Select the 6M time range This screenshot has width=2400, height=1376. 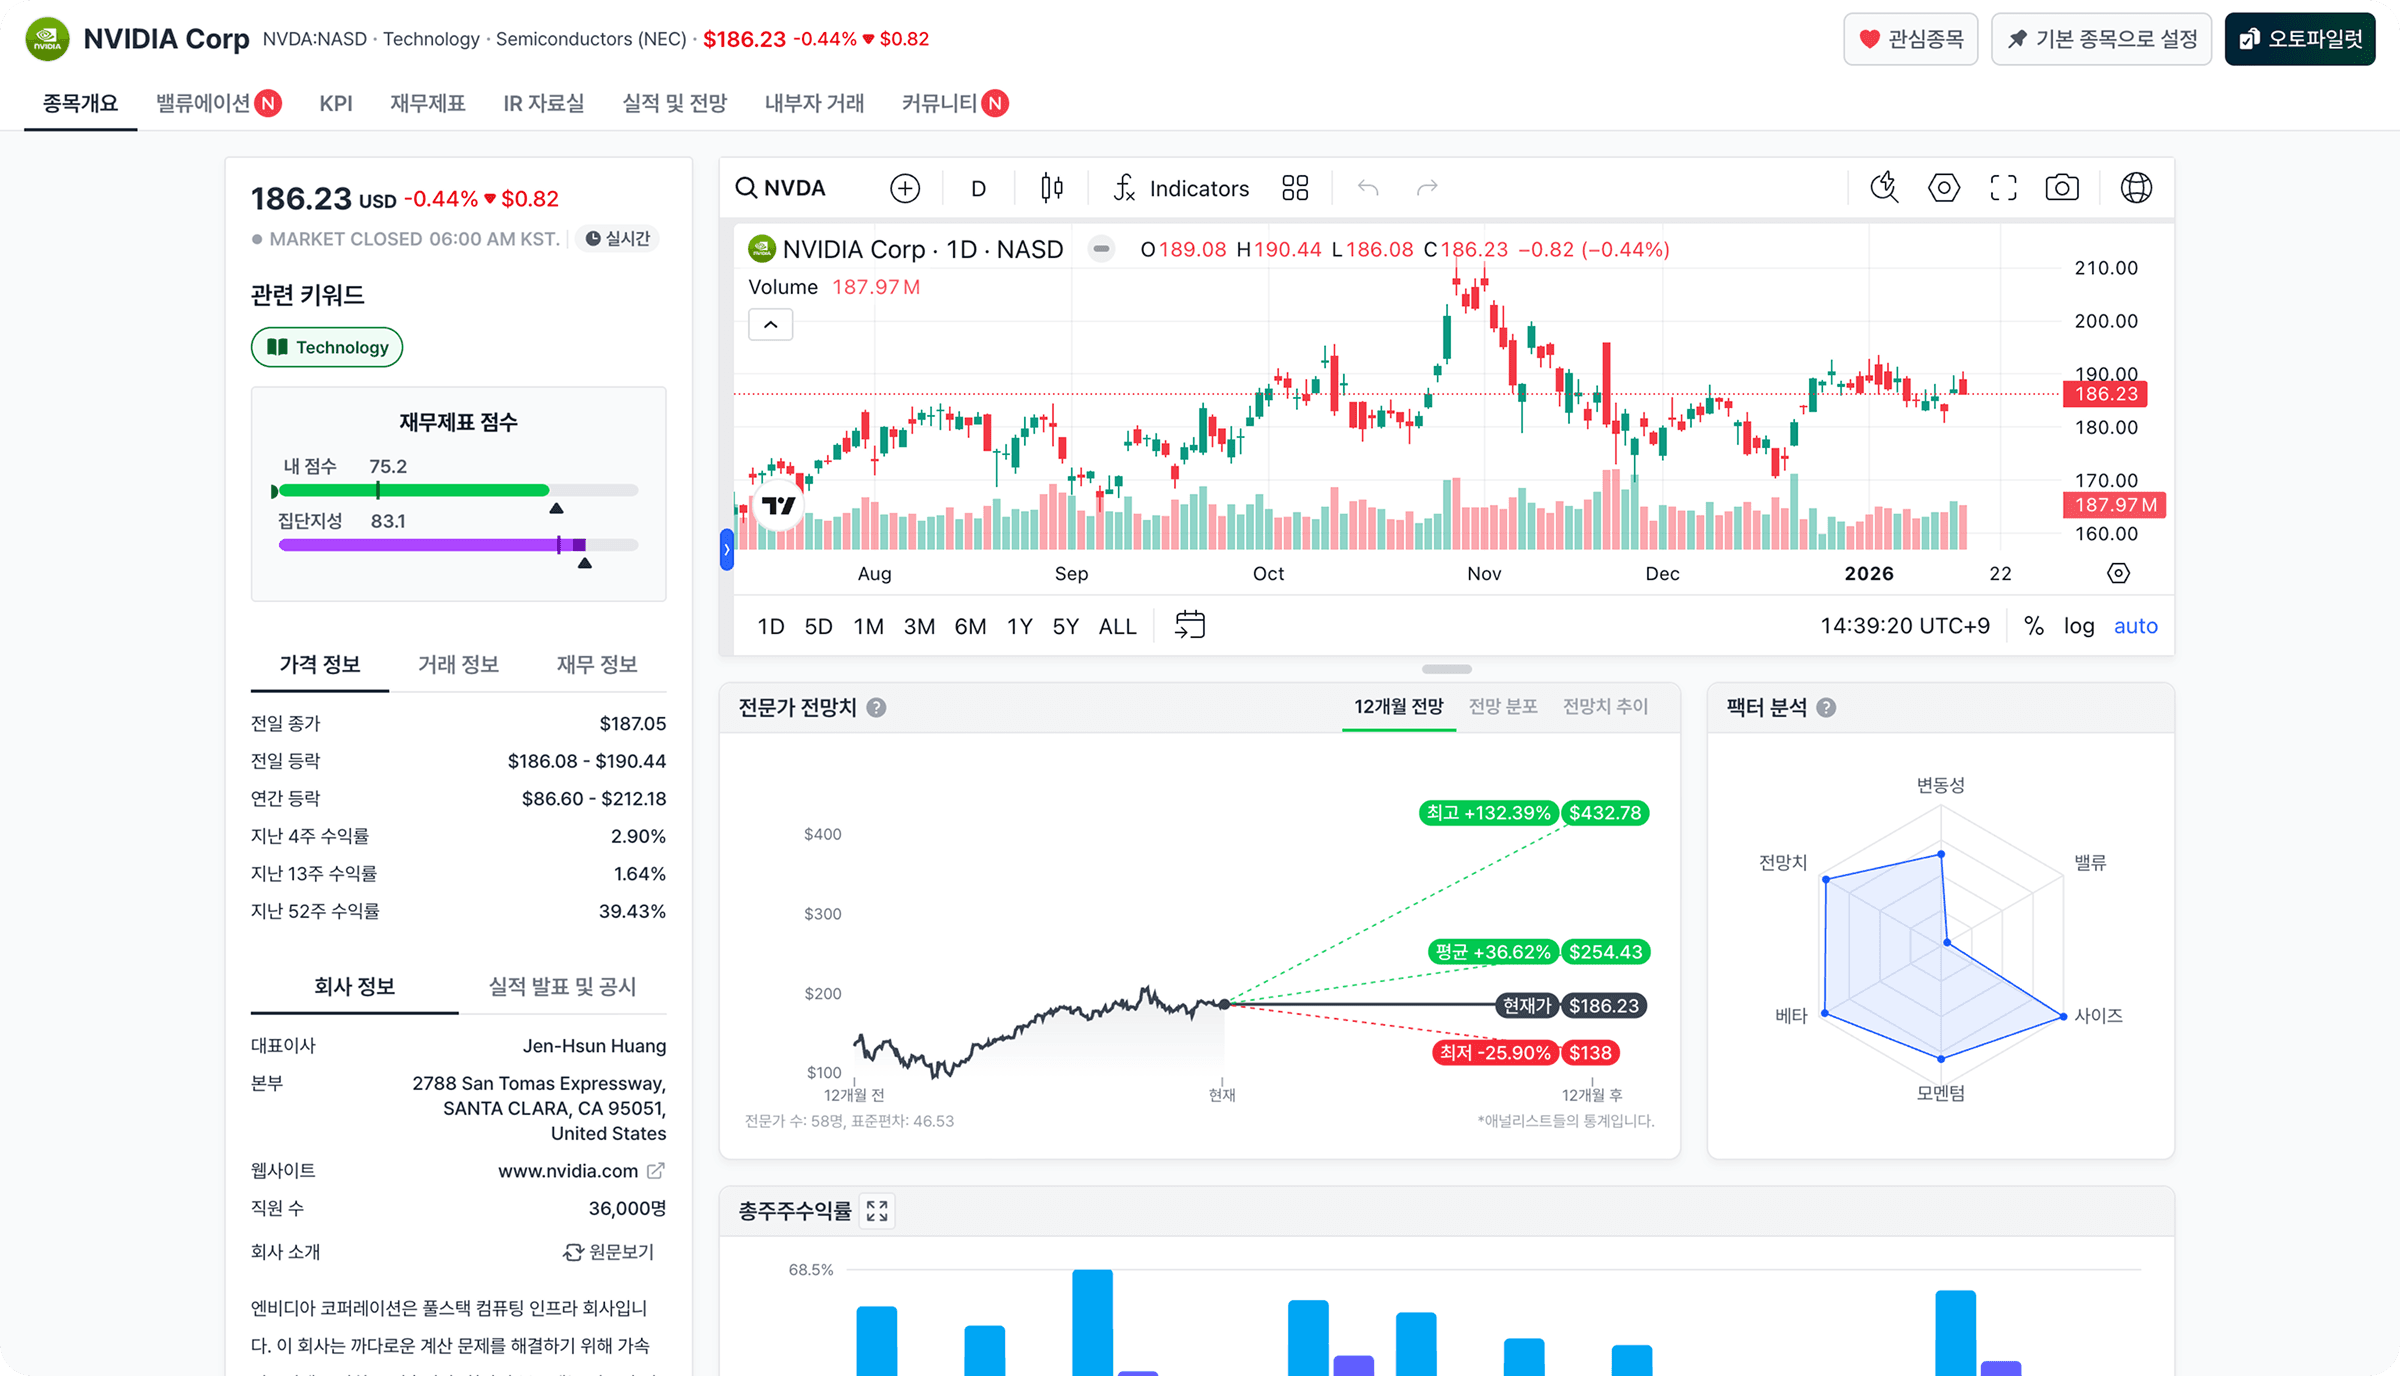coord(970,626)
